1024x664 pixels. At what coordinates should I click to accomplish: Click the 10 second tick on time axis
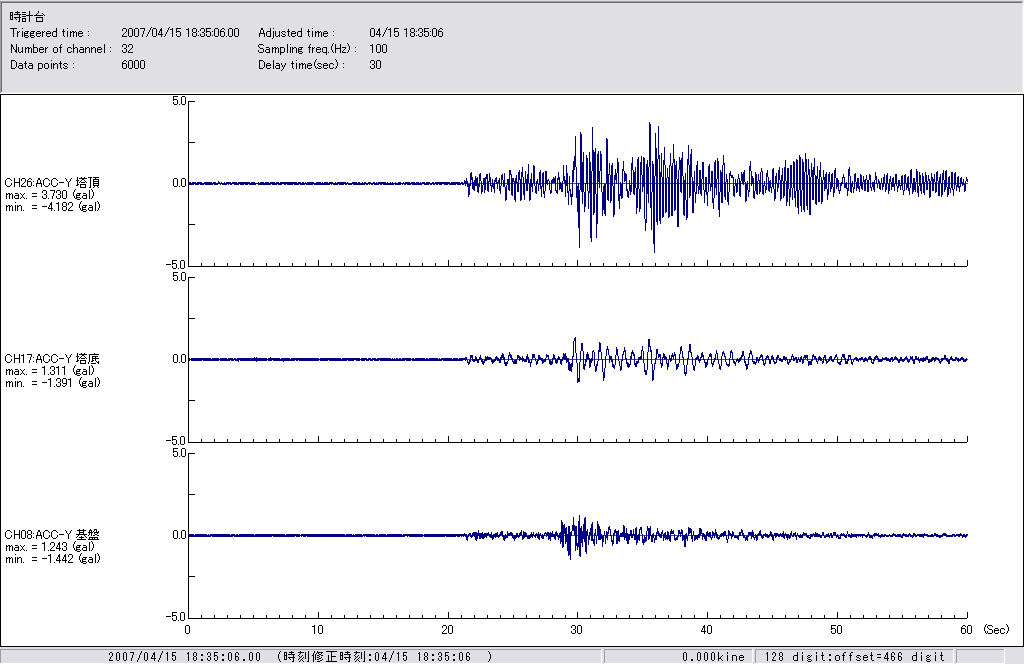click(318, 631)
